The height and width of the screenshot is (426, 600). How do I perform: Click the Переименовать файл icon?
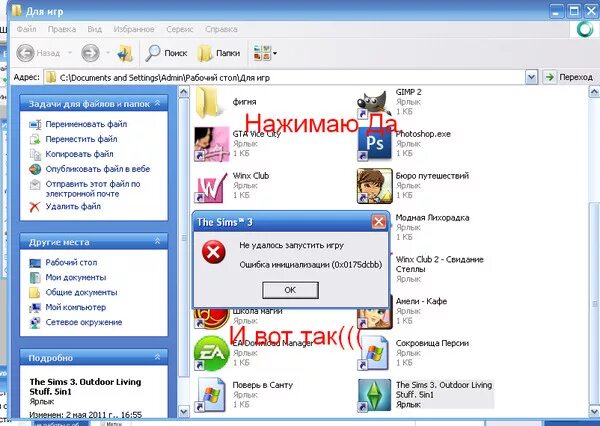[x=35, y=124]
